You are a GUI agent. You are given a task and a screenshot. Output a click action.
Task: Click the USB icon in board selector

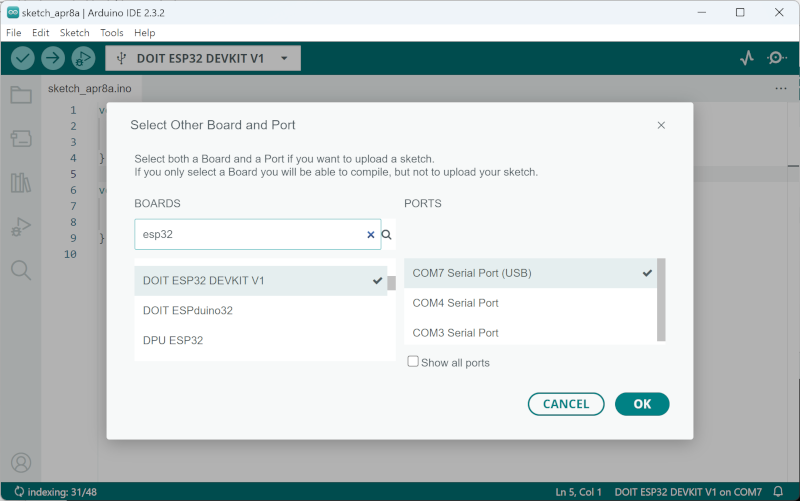tap(121, 58)
